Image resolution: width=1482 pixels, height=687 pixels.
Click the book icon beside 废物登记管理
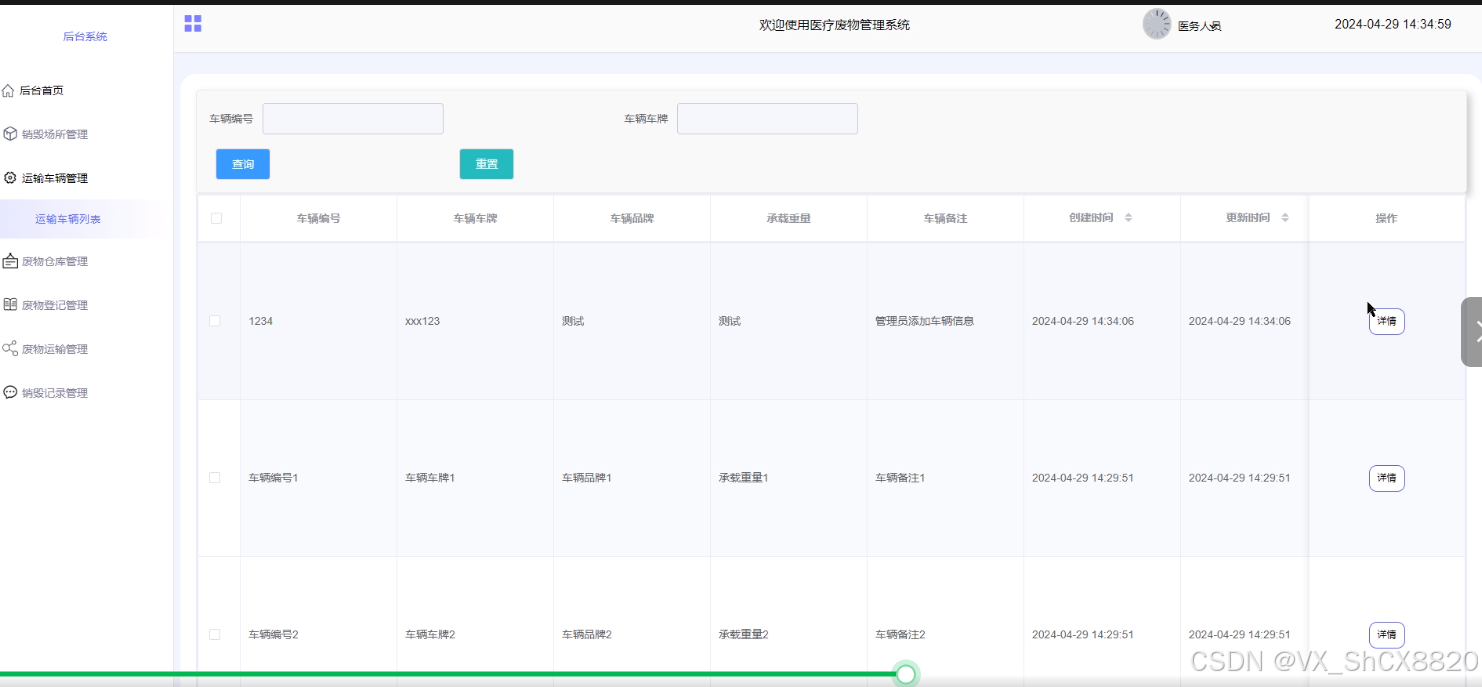[10, 305]
